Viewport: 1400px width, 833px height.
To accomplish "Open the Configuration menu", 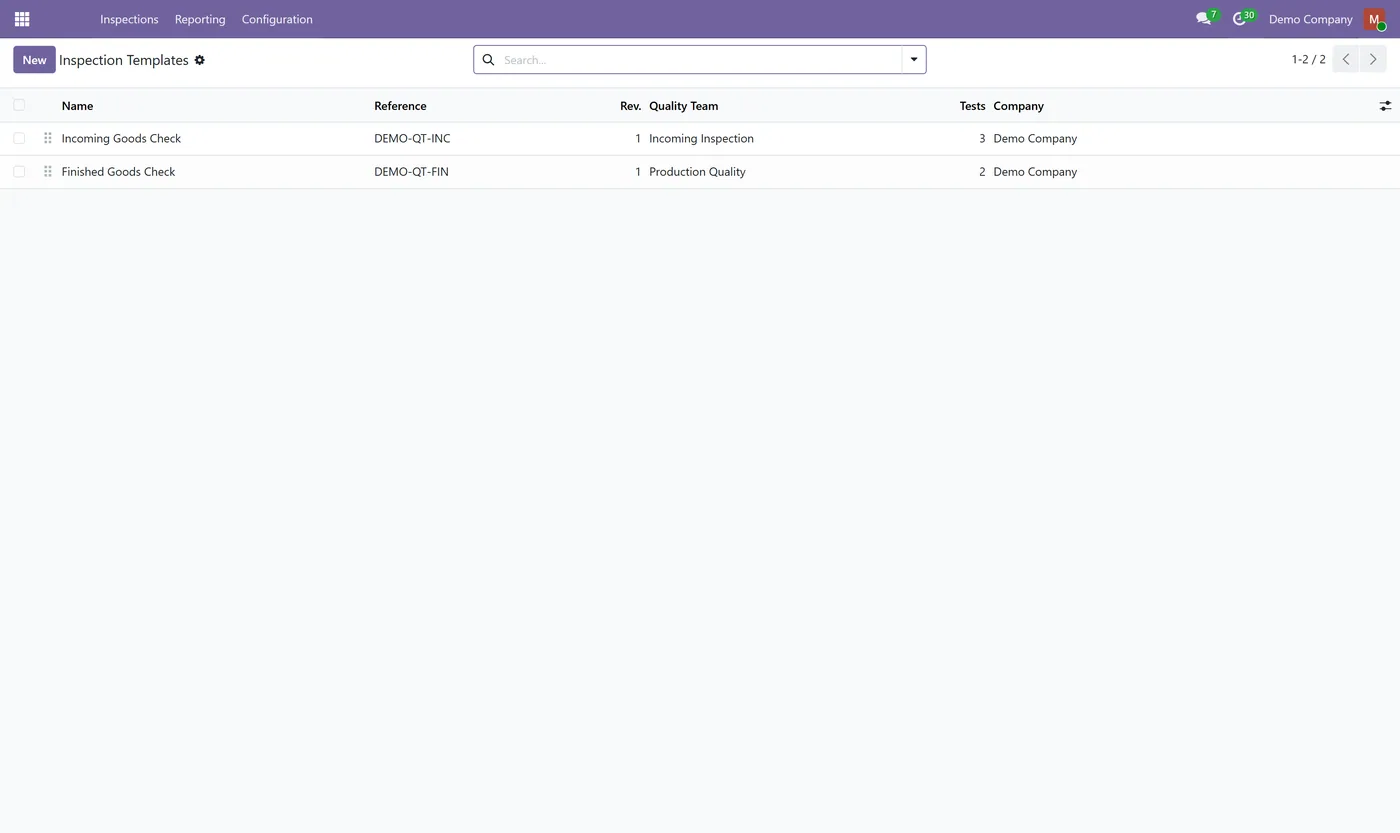I will 277,19.
